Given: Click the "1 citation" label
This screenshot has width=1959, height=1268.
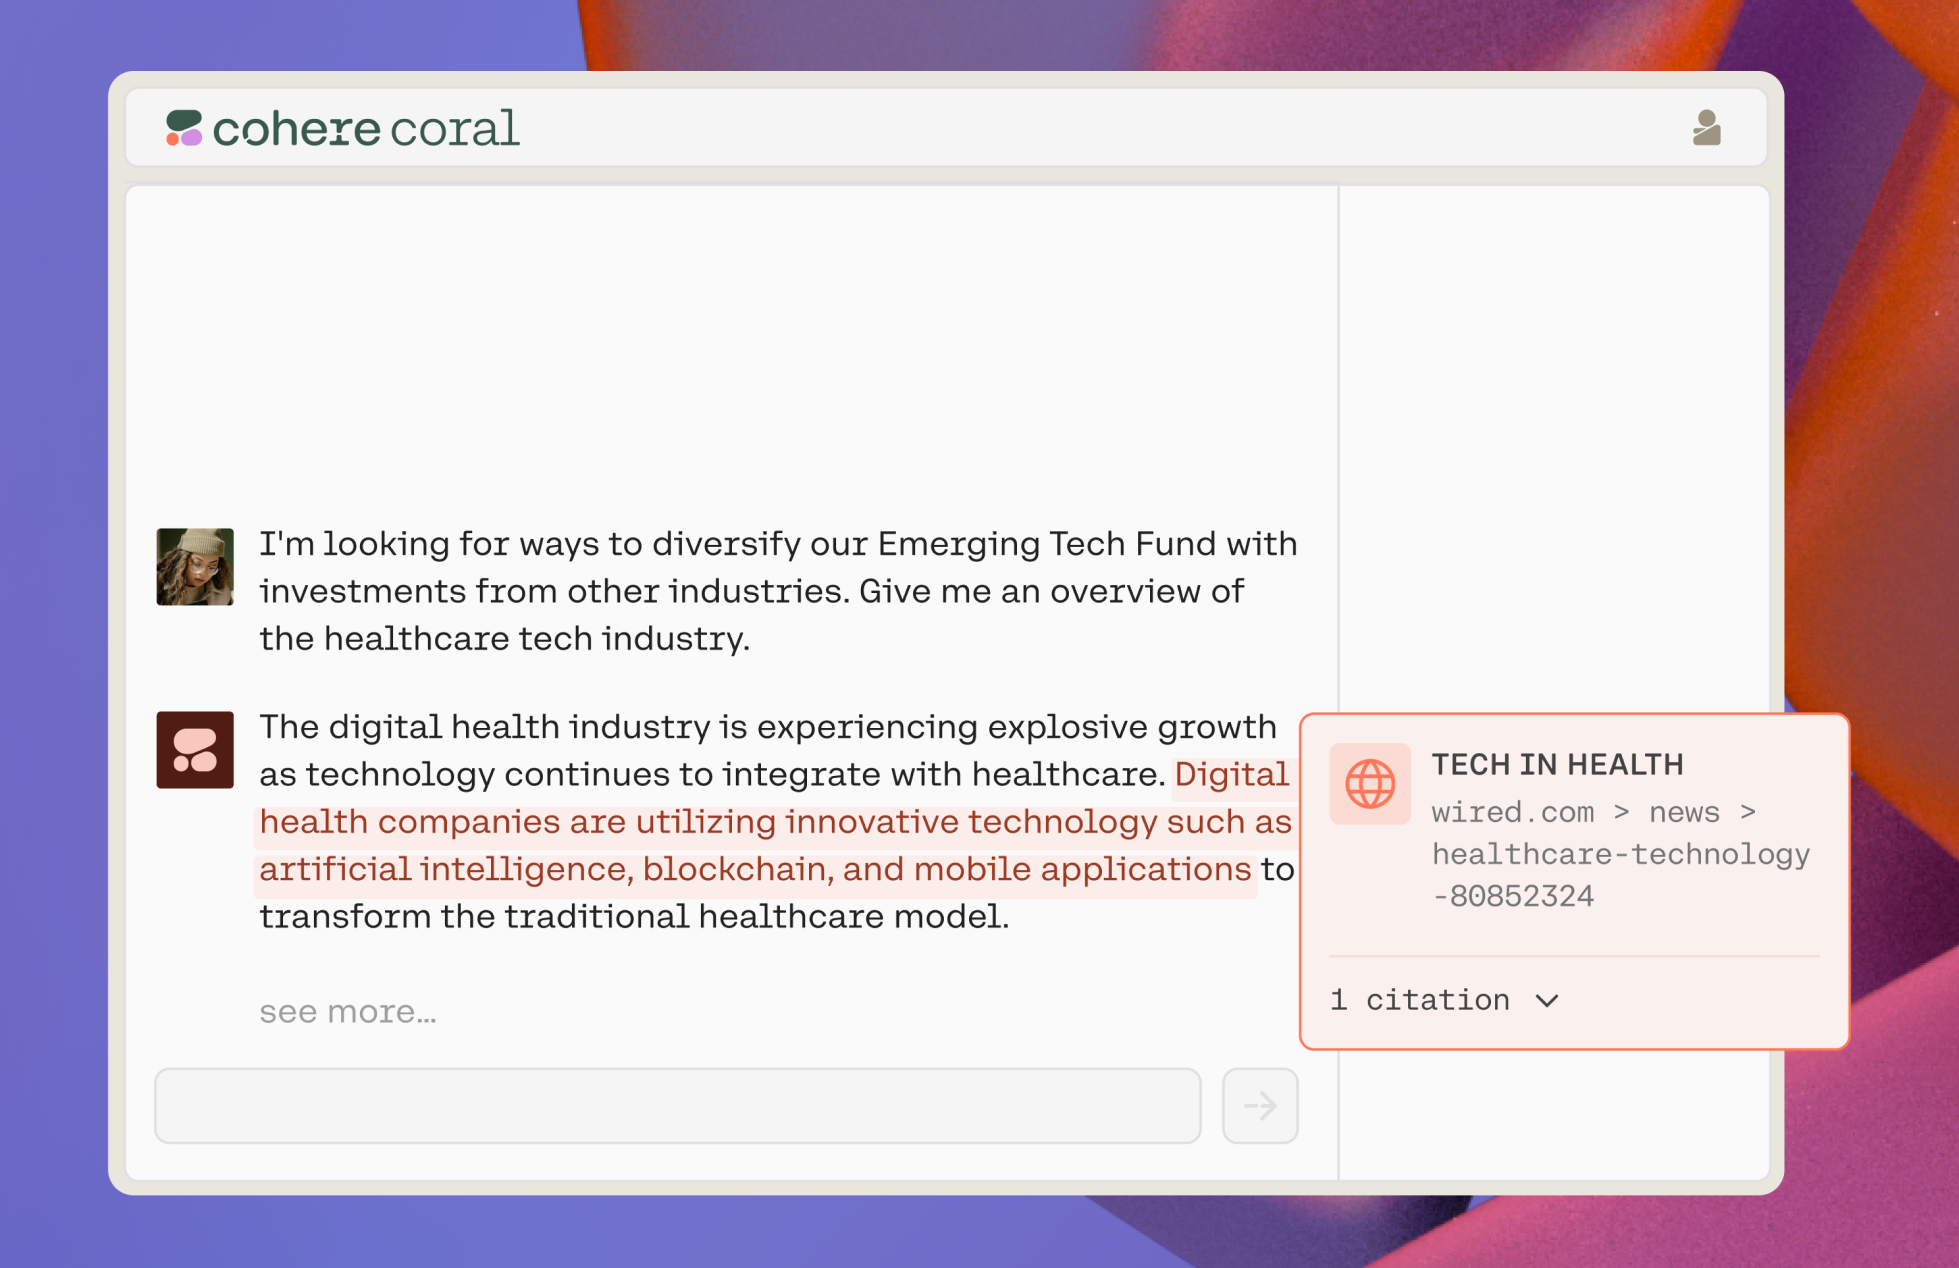Looking at the screenshot, I should pyautogui.click(x=1419, y=1000).
